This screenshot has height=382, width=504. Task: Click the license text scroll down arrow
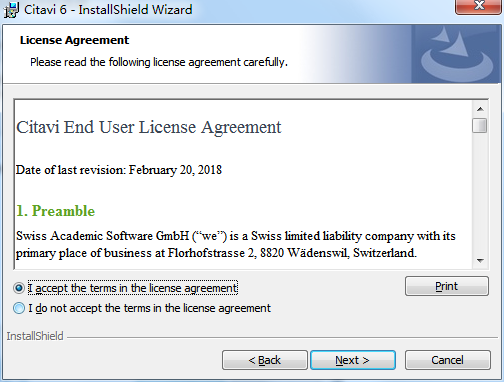click(x=480, y=260)
